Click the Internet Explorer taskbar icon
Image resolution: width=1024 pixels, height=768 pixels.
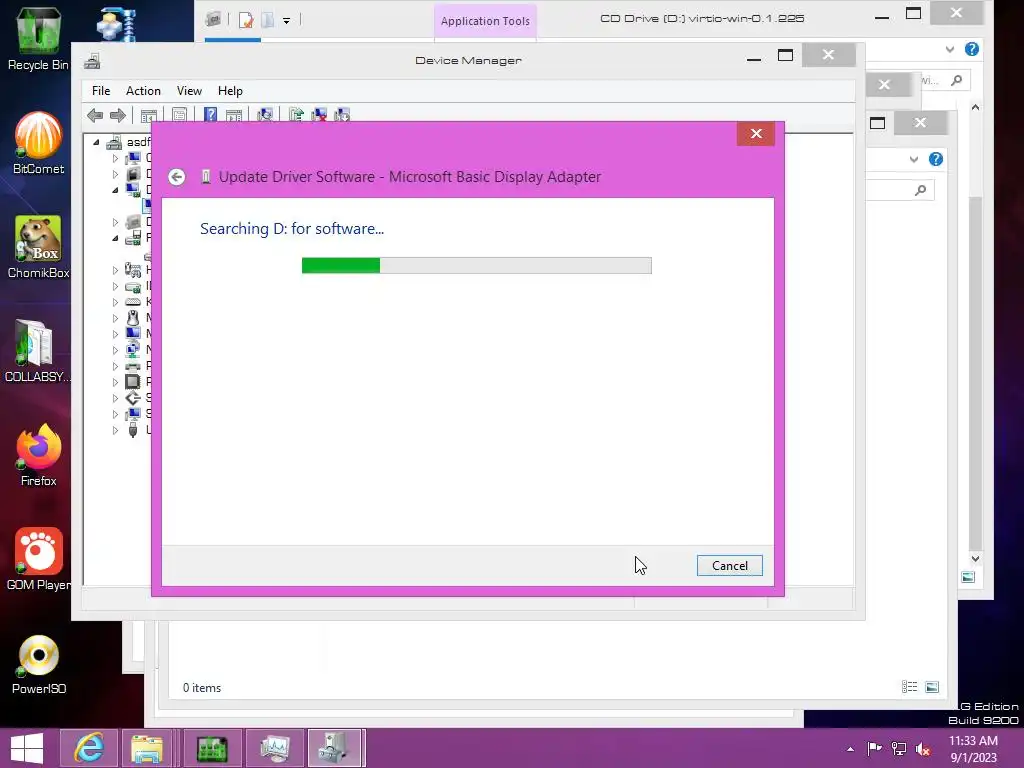point(89,748)
